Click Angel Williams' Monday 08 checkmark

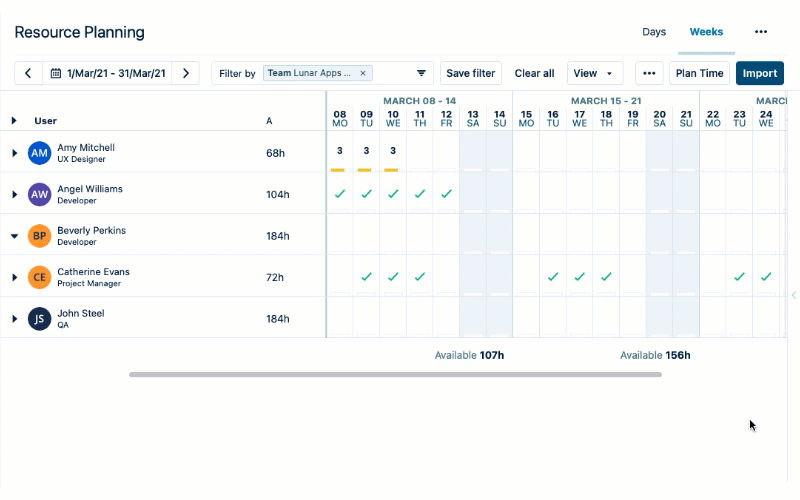[339, 194]
